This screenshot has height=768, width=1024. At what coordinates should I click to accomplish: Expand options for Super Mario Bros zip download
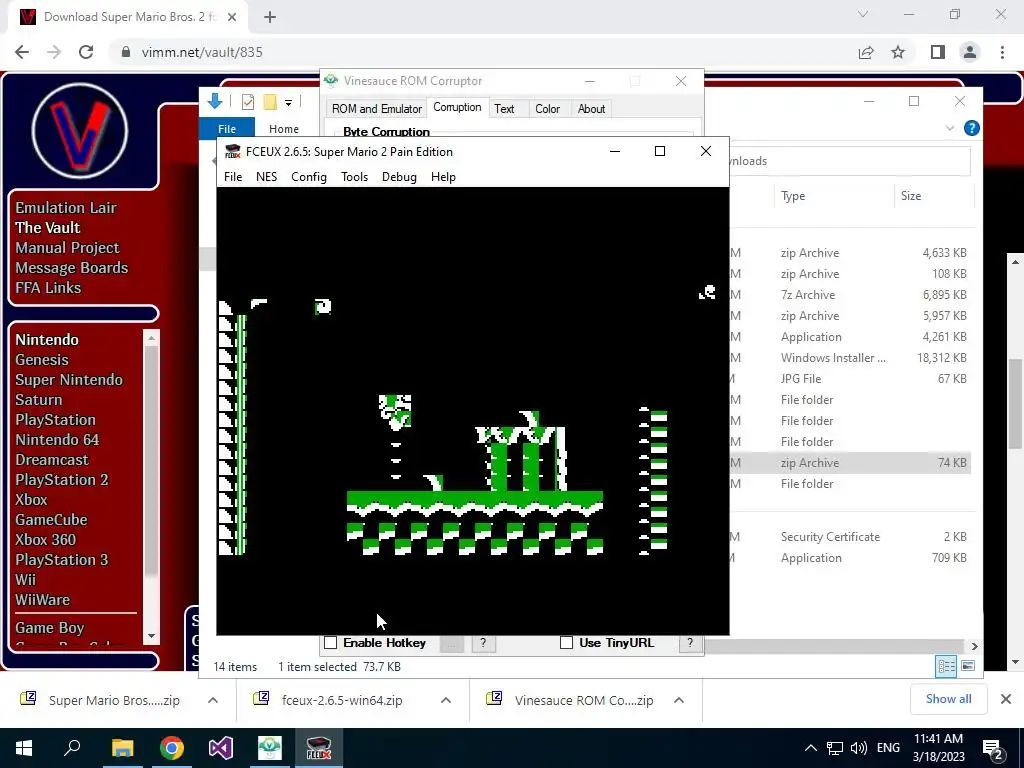(213, 700)
